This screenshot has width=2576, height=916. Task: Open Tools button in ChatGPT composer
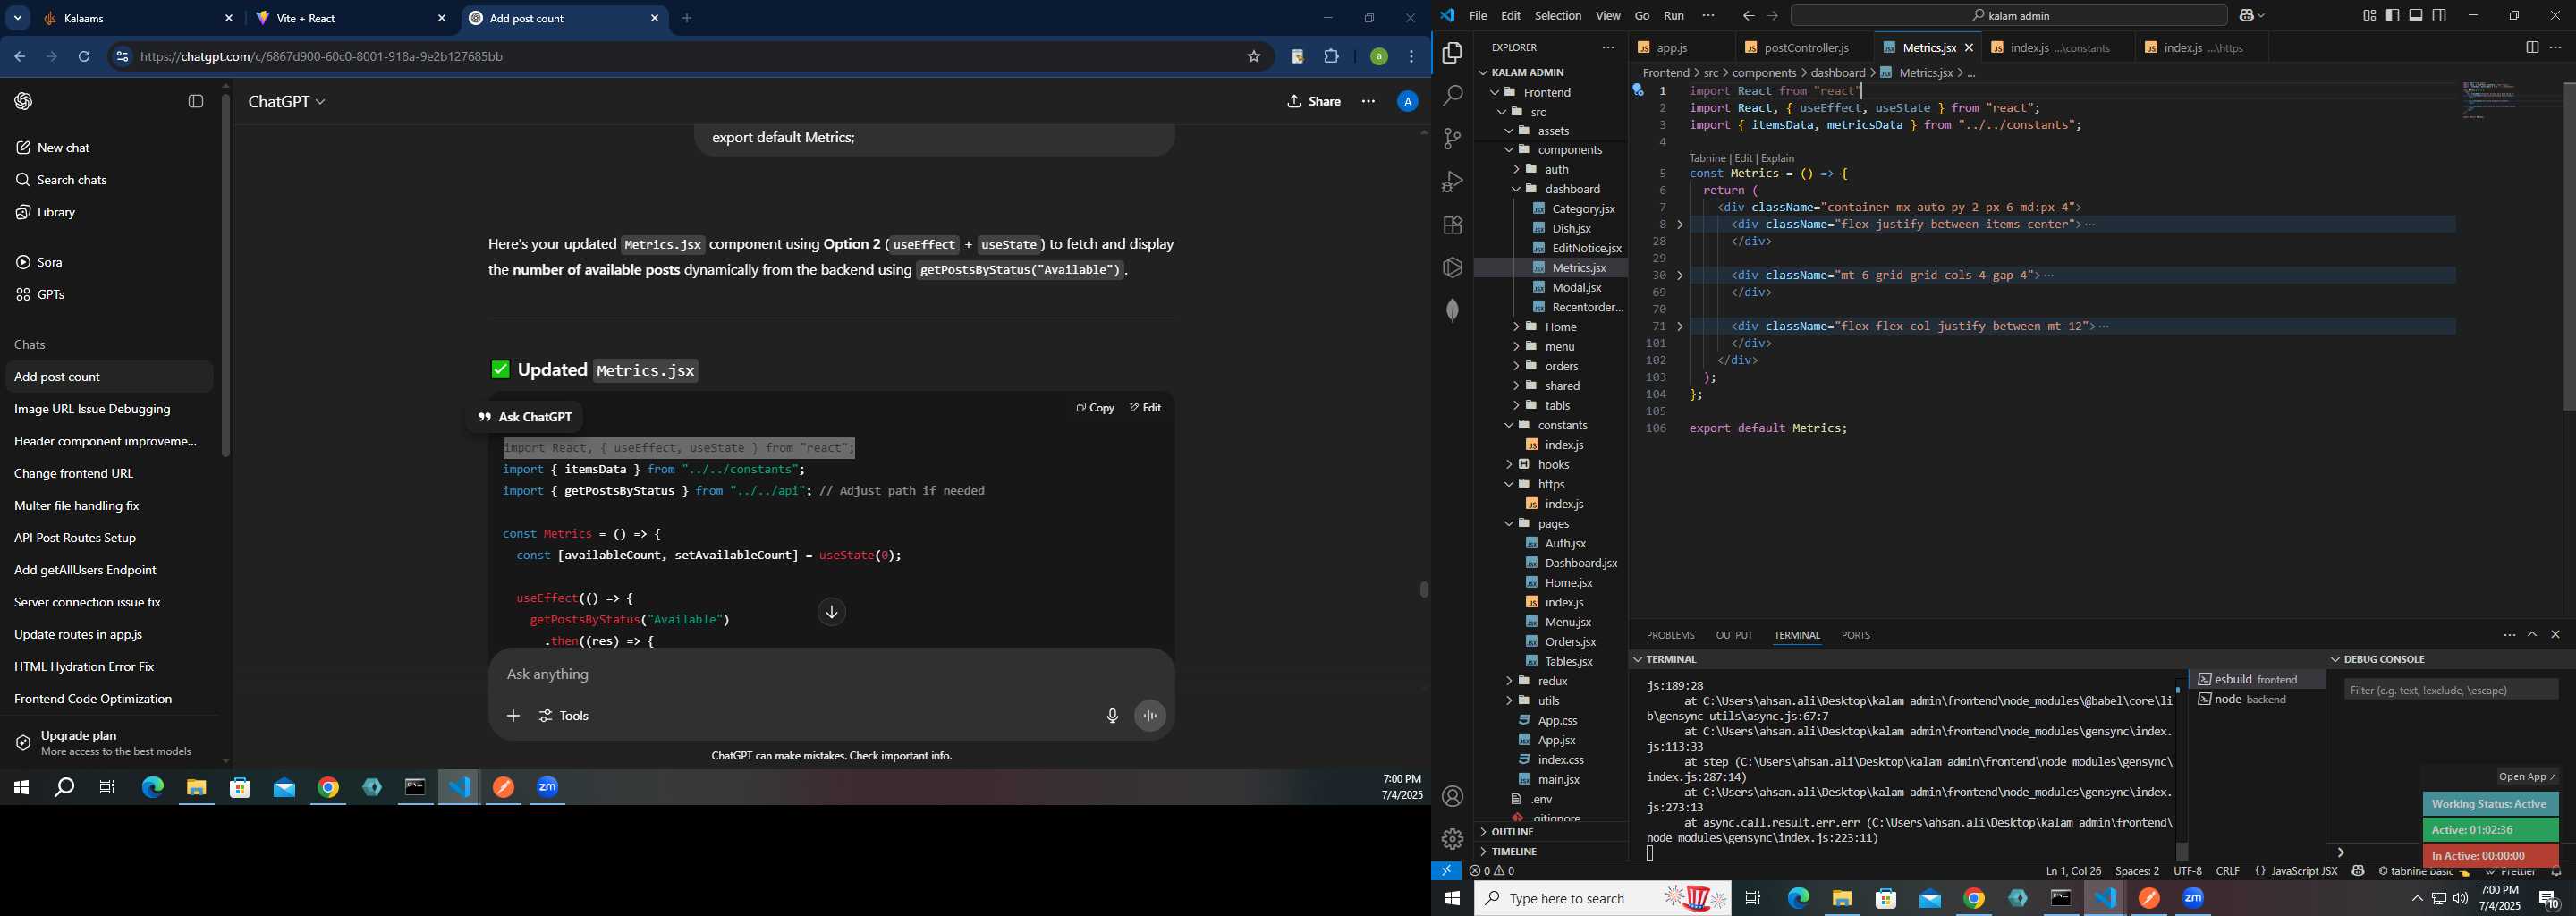point(564,716)
